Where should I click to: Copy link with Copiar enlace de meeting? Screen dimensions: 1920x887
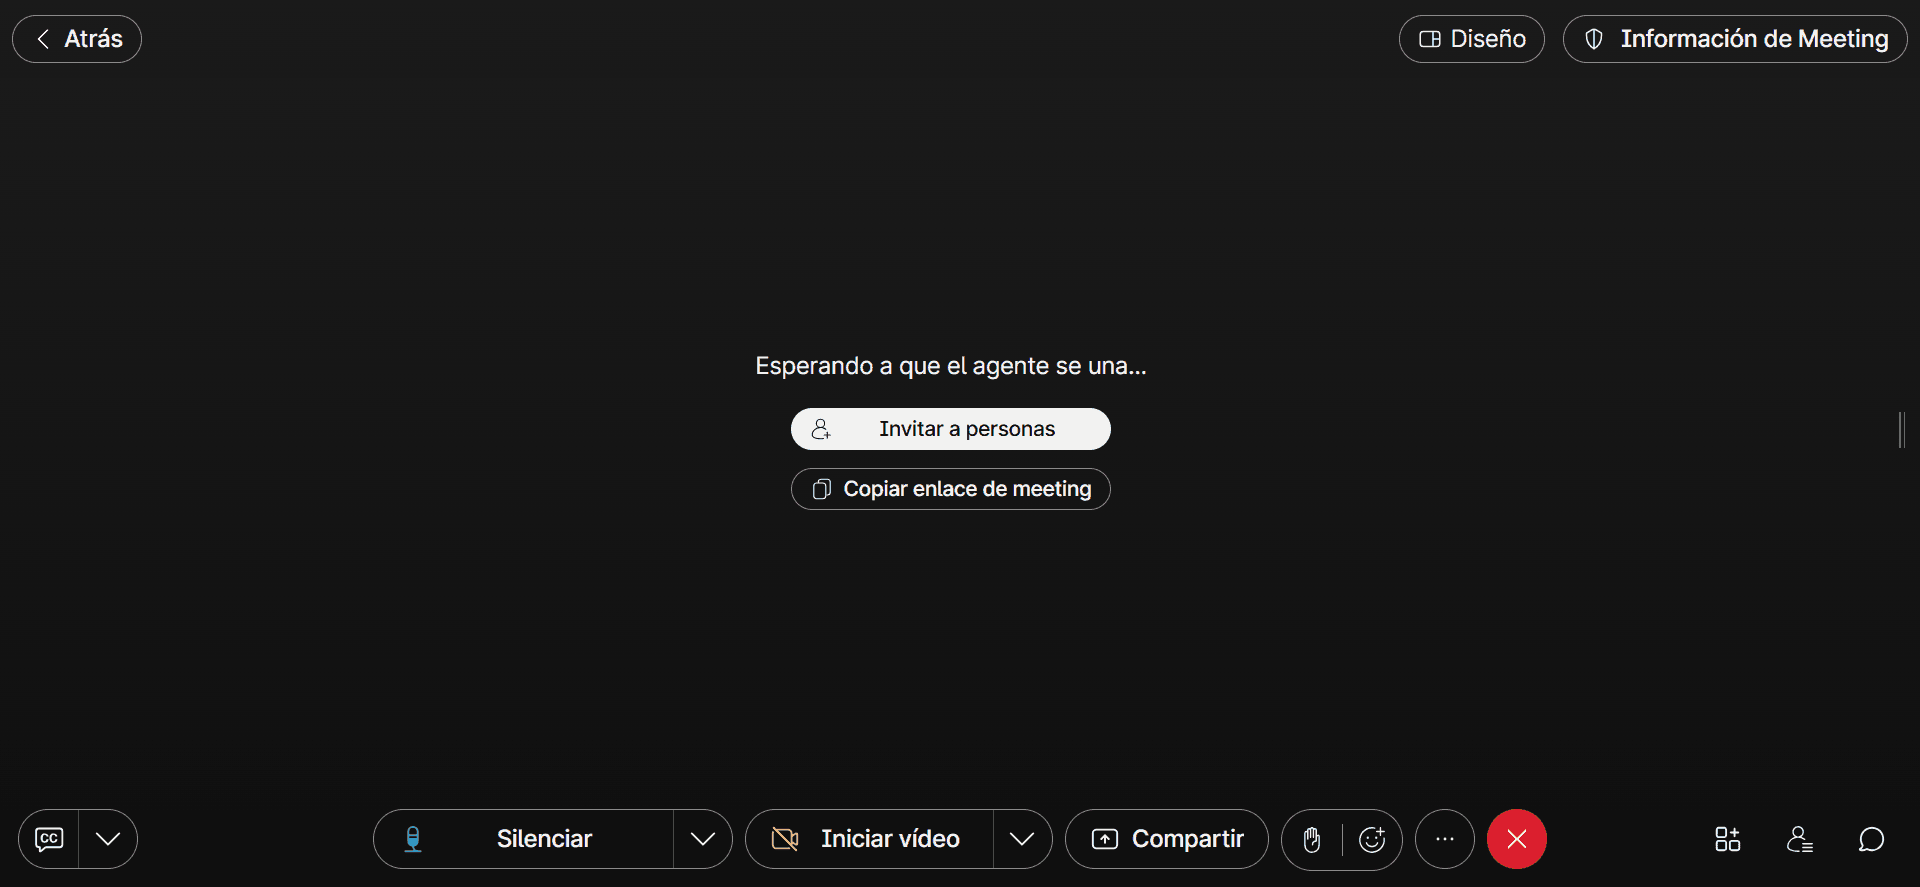(950, 489)
